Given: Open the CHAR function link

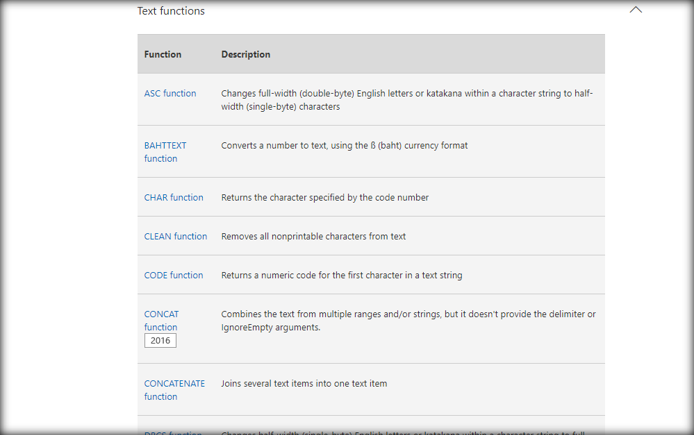Looking at the screenshot, I should tap(174, 197).
